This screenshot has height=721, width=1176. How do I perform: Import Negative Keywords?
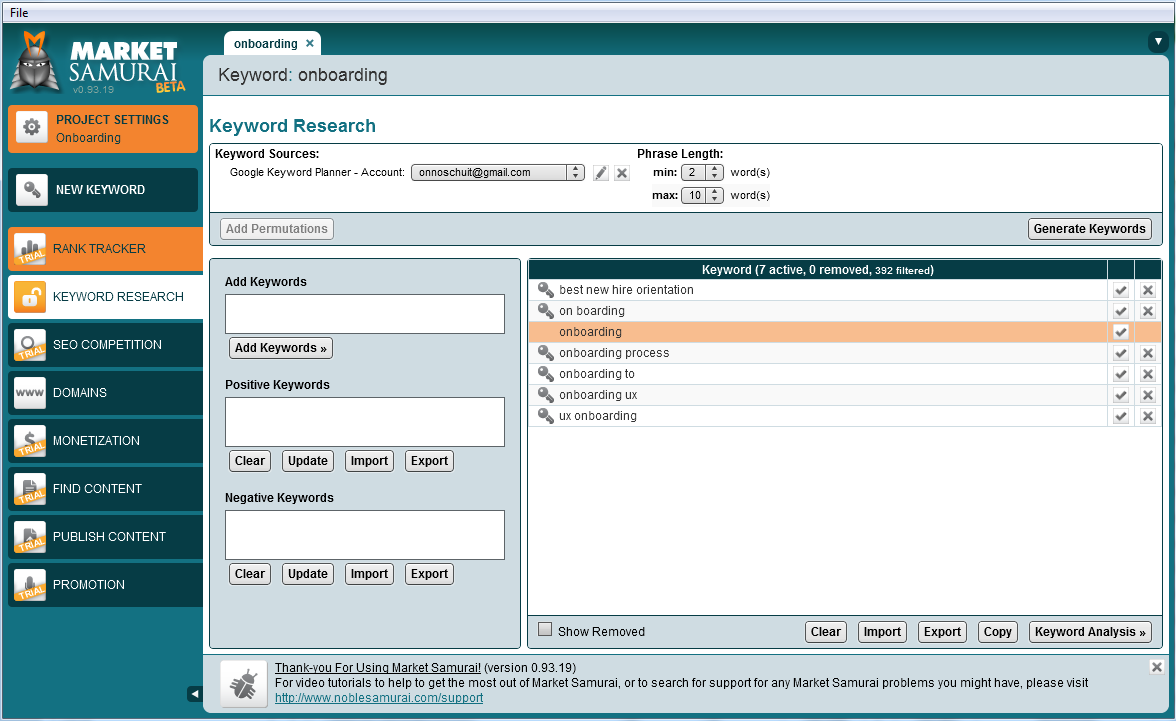point(369,574)
